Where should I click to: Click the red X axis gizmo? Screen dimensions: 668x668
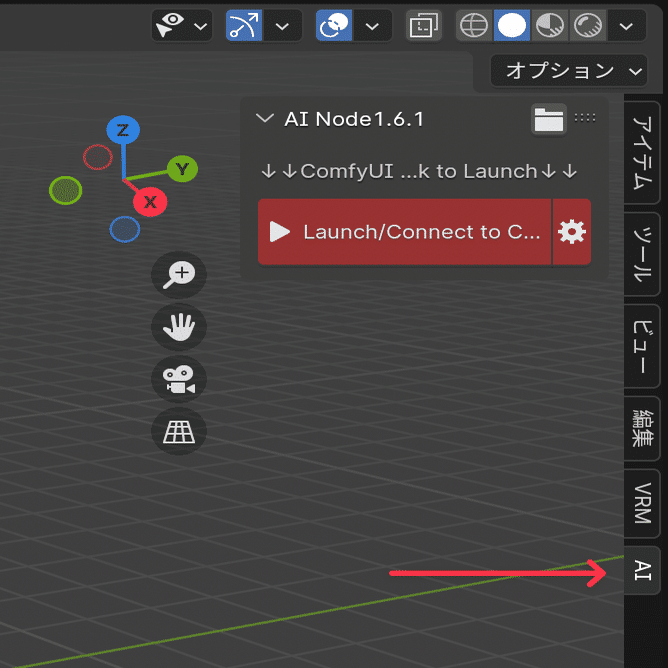click(150, 202)
